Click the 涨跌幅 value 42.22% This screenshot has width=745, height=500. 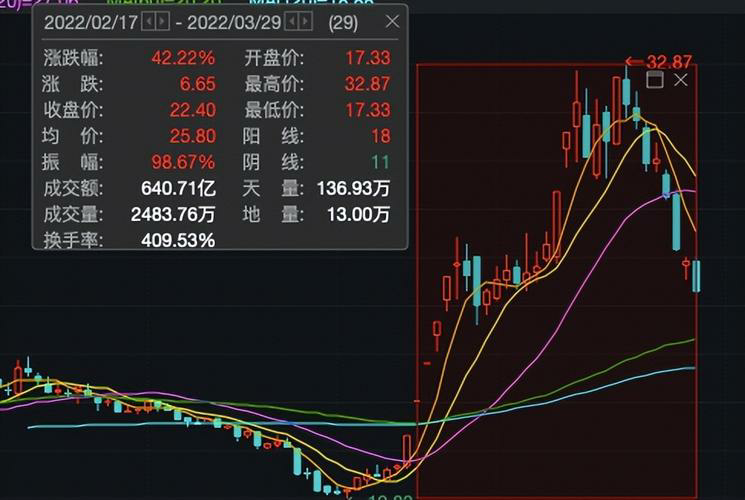pos(183,58)
